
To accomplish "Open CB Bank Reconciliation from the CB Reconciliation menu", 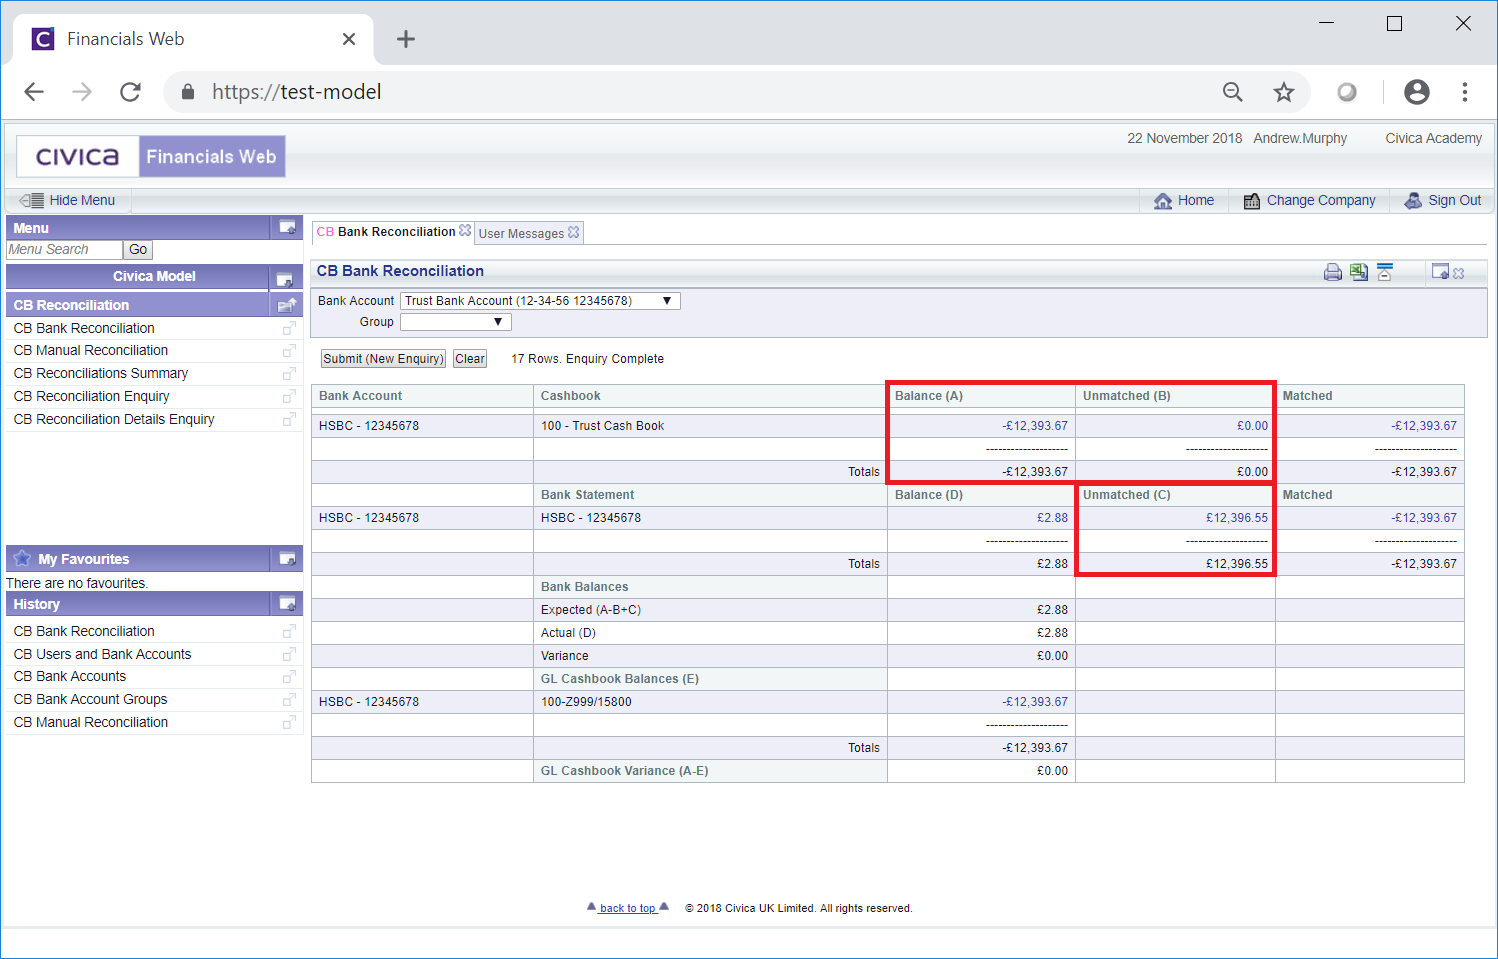I will click(x=84, y=328).
